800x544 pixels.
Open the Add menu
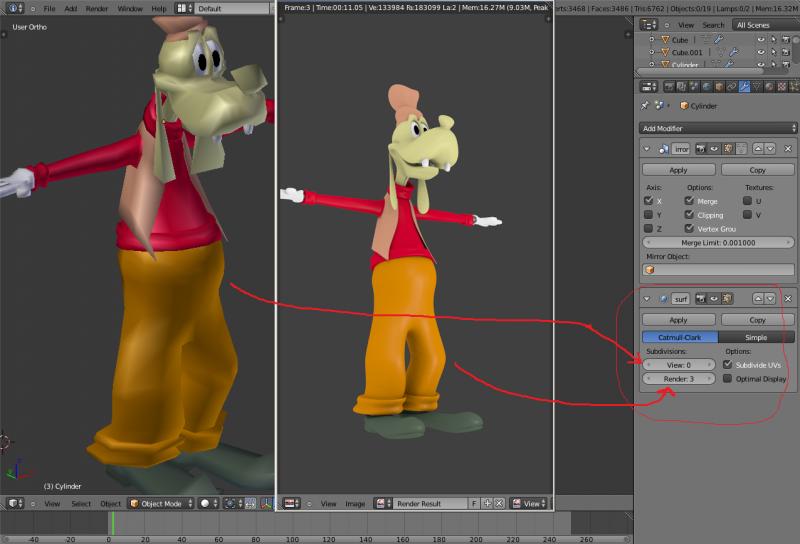coord(71,8)
